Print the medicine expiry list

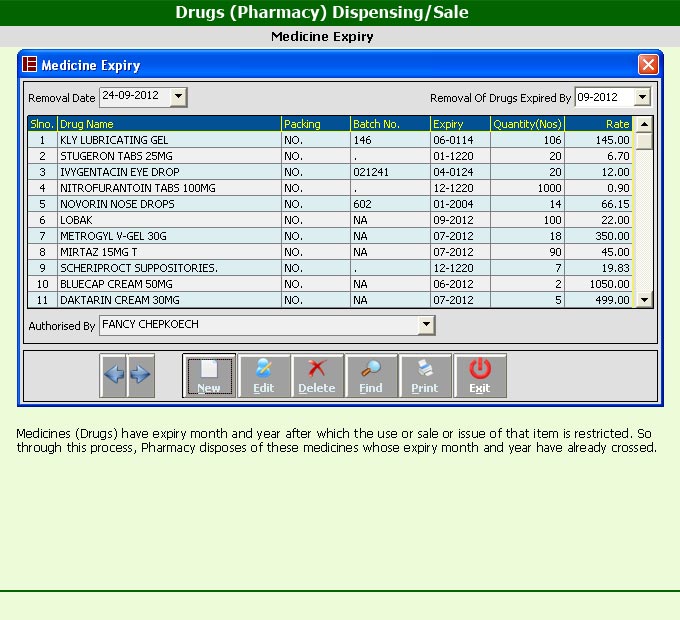[x=425, y=375]
